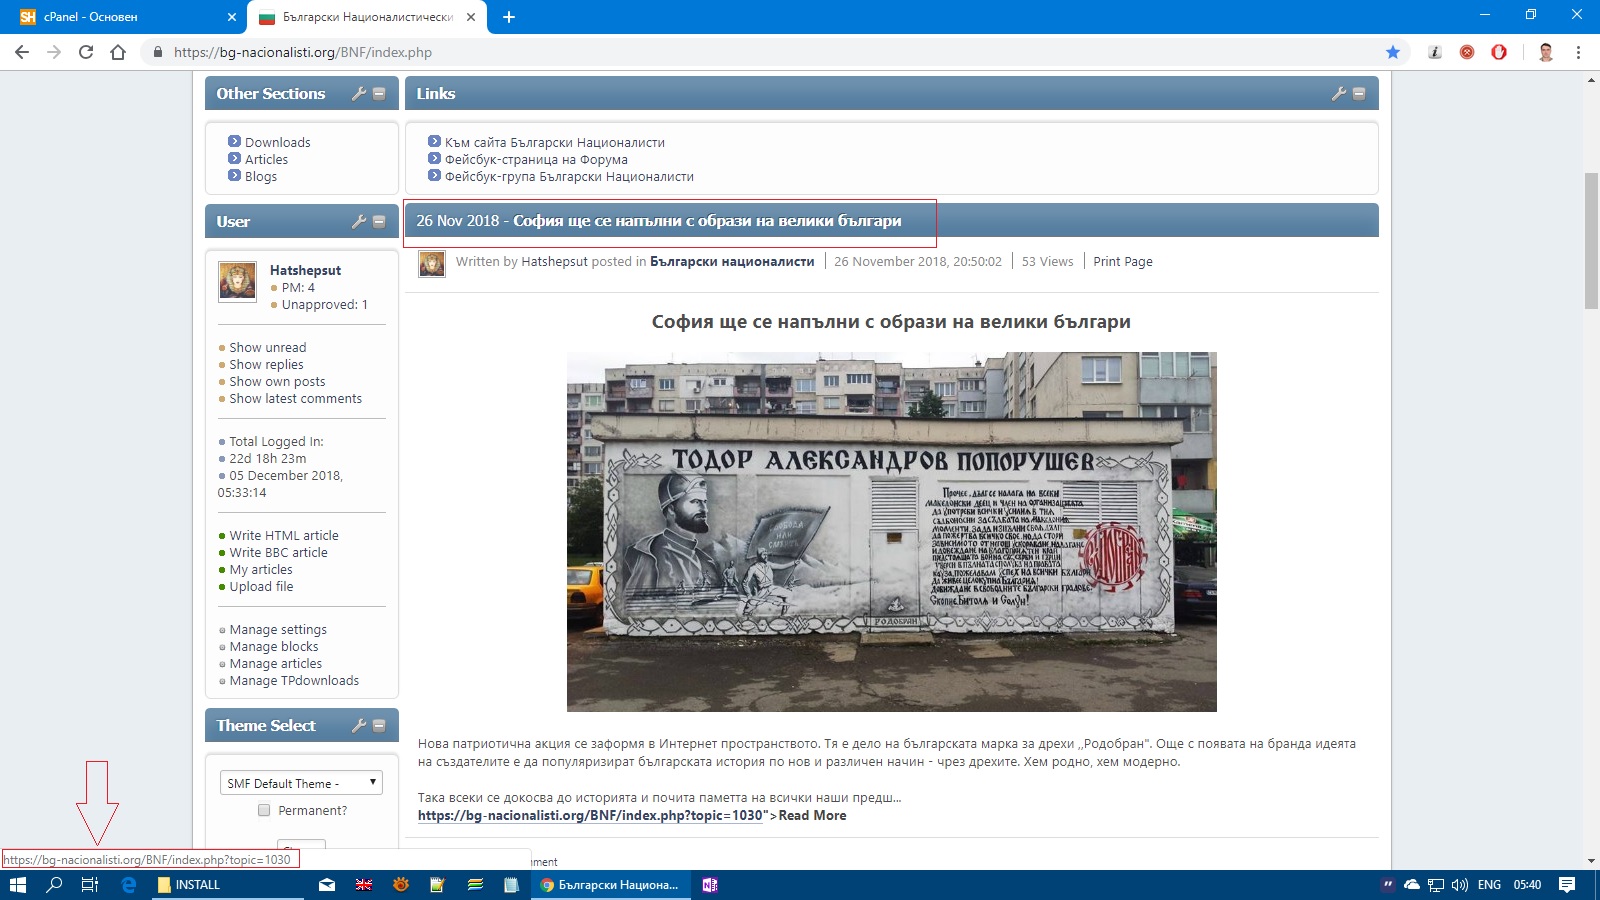Viewport: 1600px width, 900px height.
Task: Close the Български Националистически tab
Action: coord(471,17)
